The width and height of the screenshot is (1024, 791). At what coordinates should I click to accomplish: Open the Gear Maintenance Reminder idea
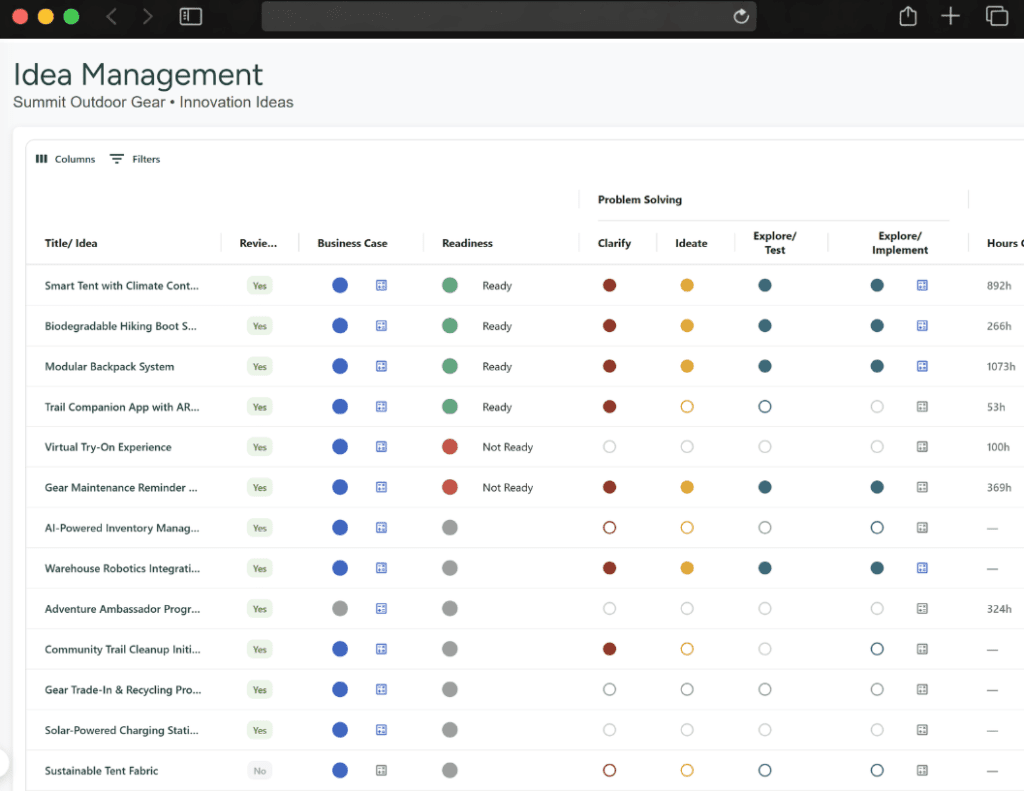(x=121, y=488)
